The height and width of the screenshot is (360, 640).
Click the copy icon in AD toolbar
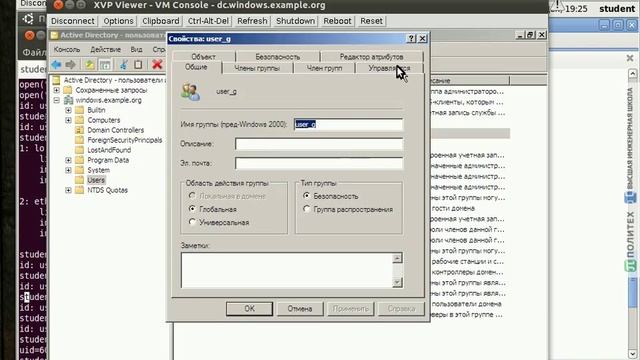pyautogui.click(x=138, y=64)
